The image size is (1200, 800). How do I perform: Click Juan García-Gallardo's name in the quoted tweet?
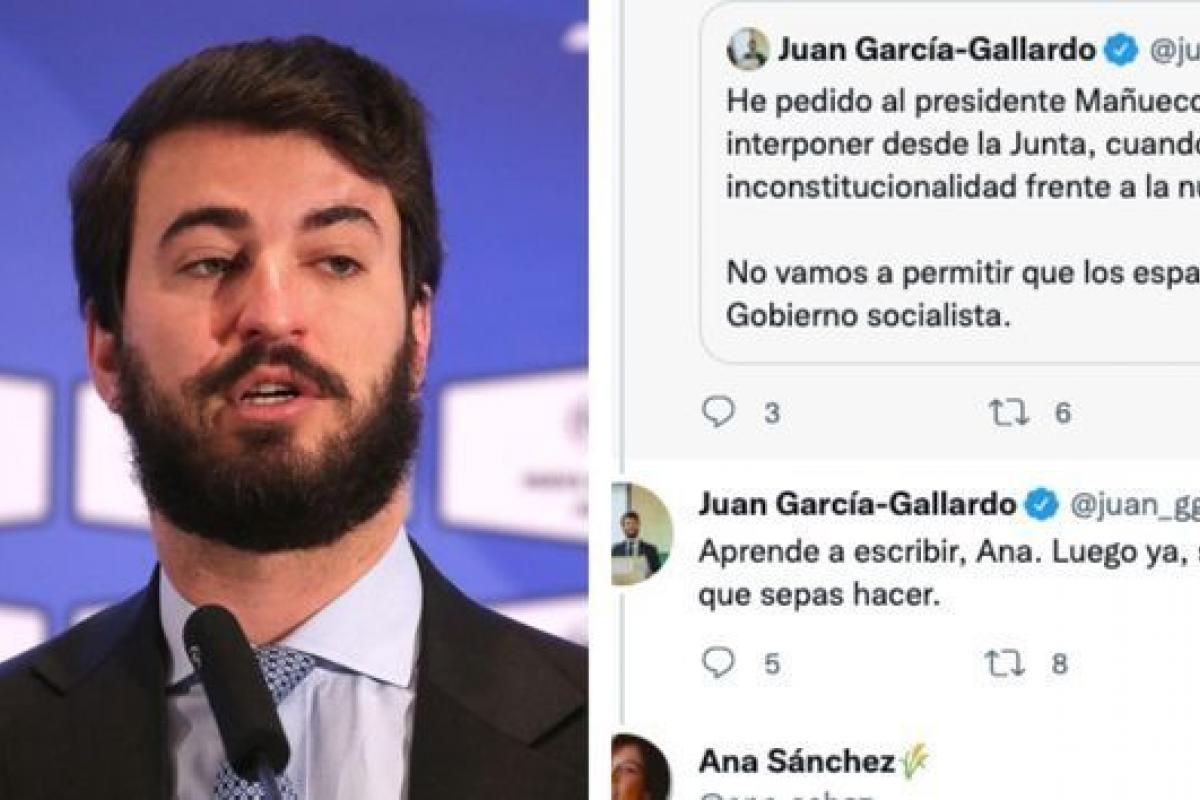point(937,50)
